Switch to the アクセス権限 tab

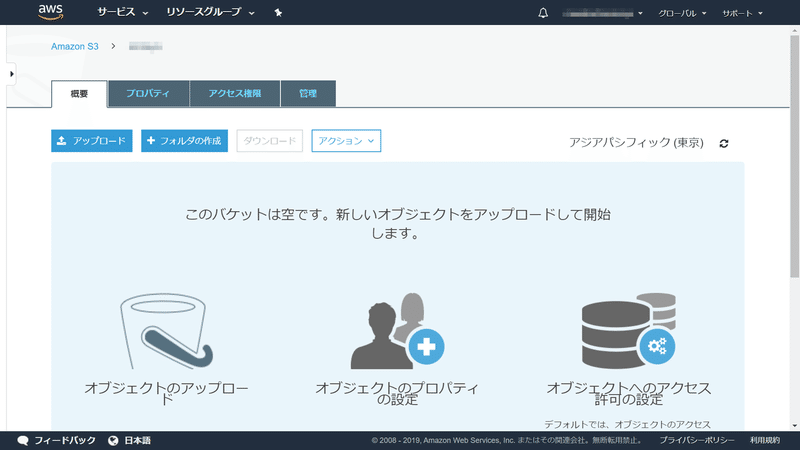[x=235, y=93]
